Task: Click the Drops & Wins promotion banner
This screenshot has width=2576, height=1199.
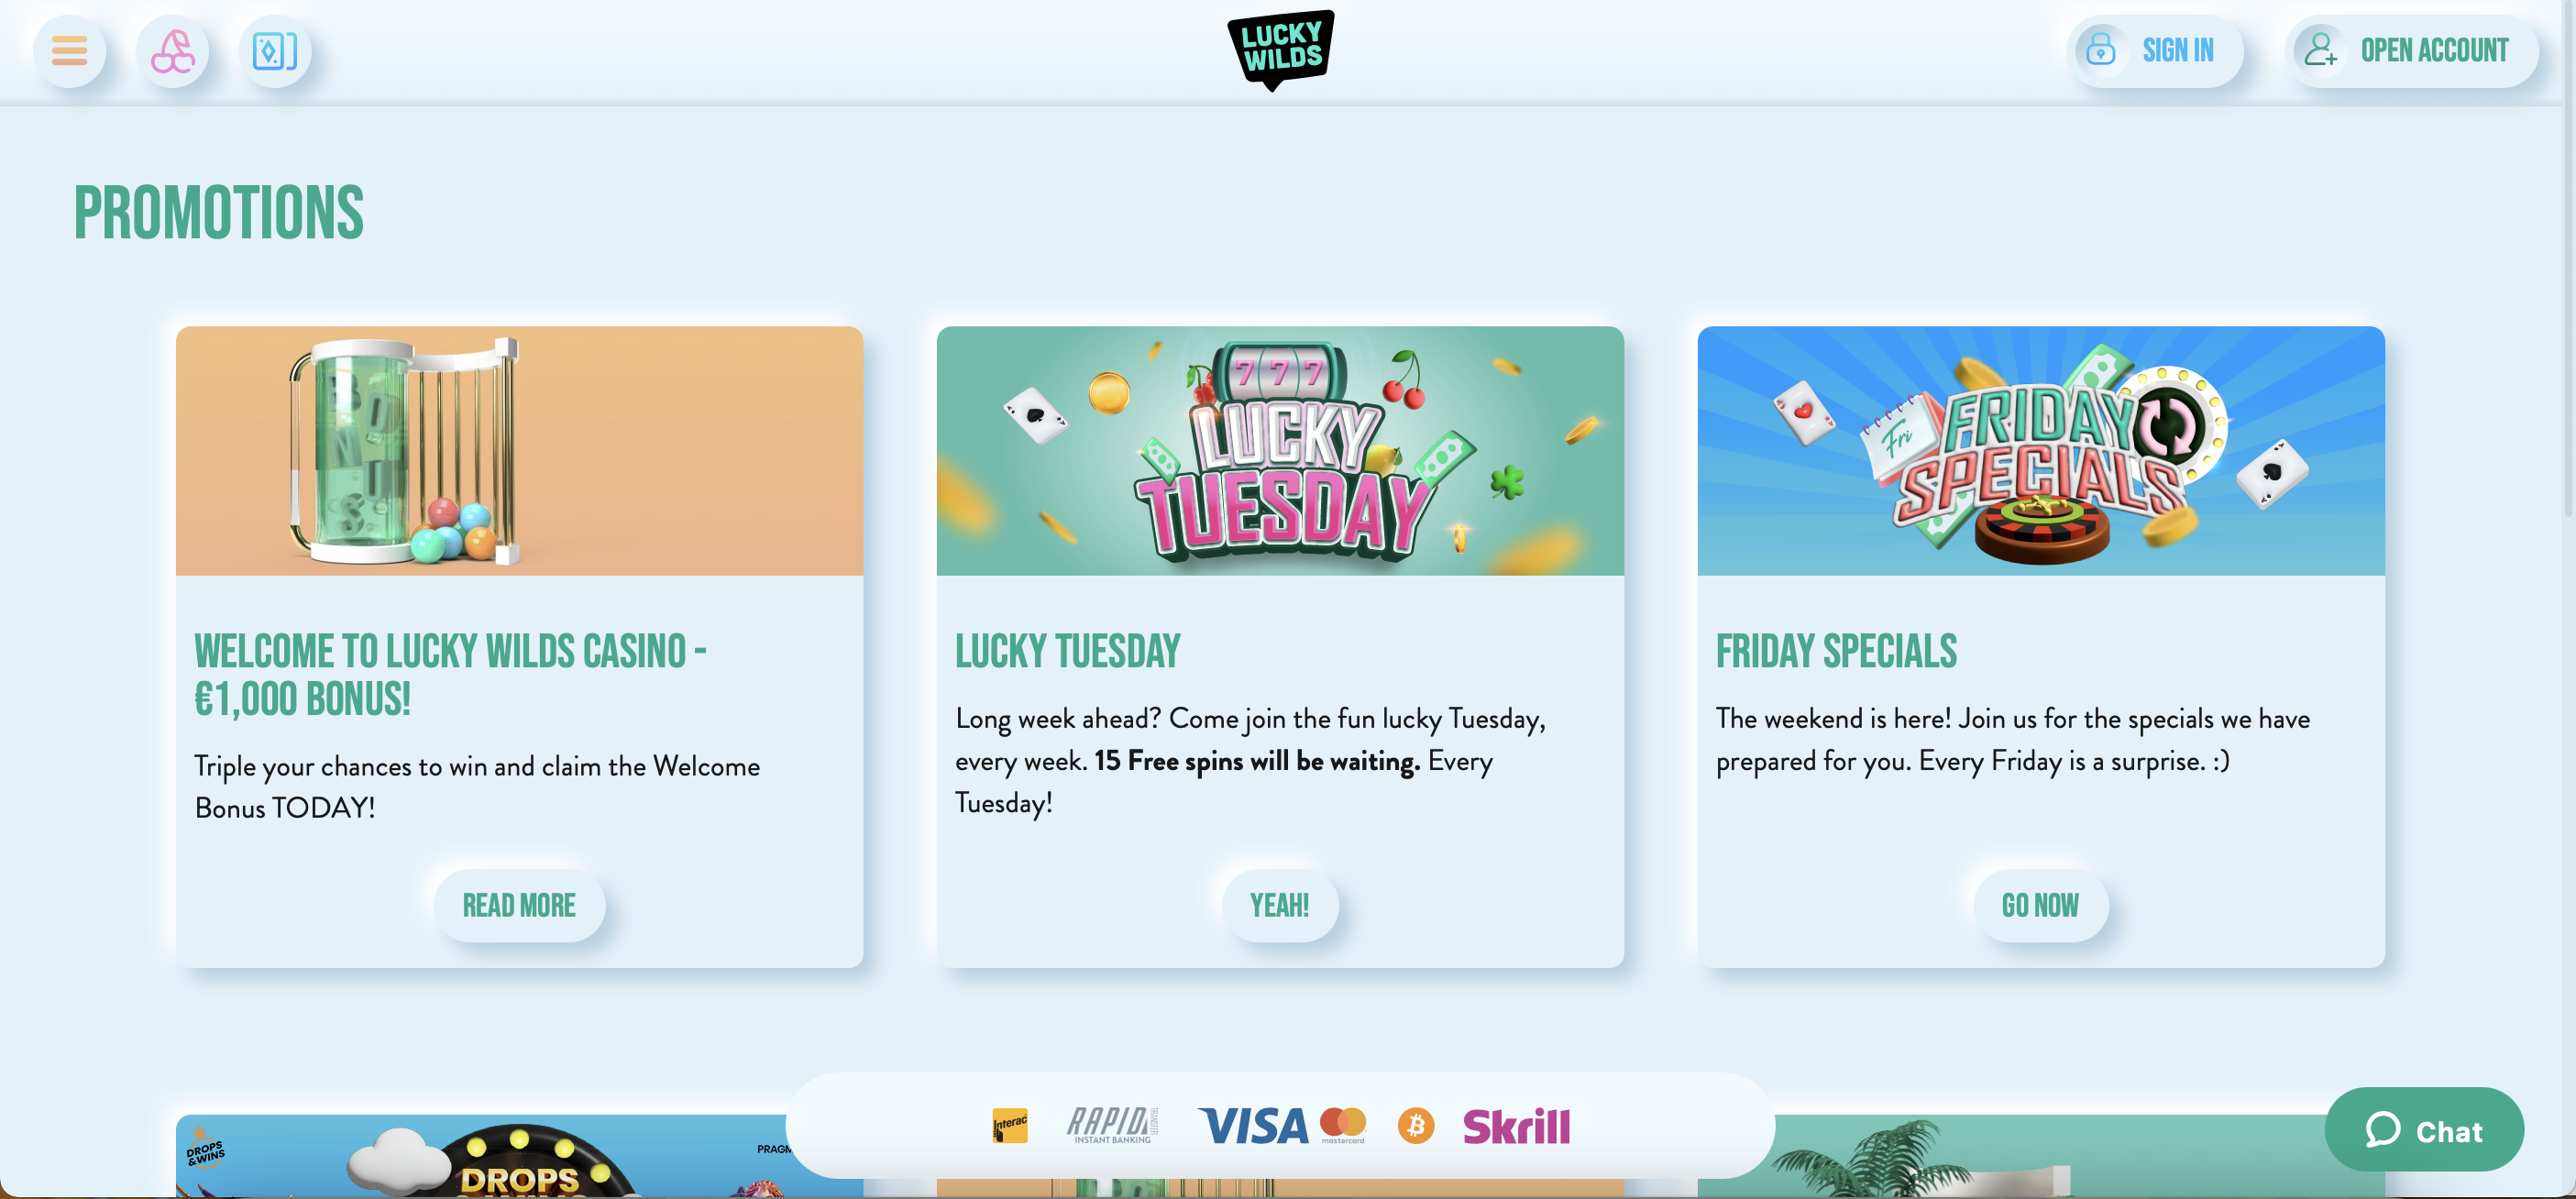Action: pos(480,1157)
